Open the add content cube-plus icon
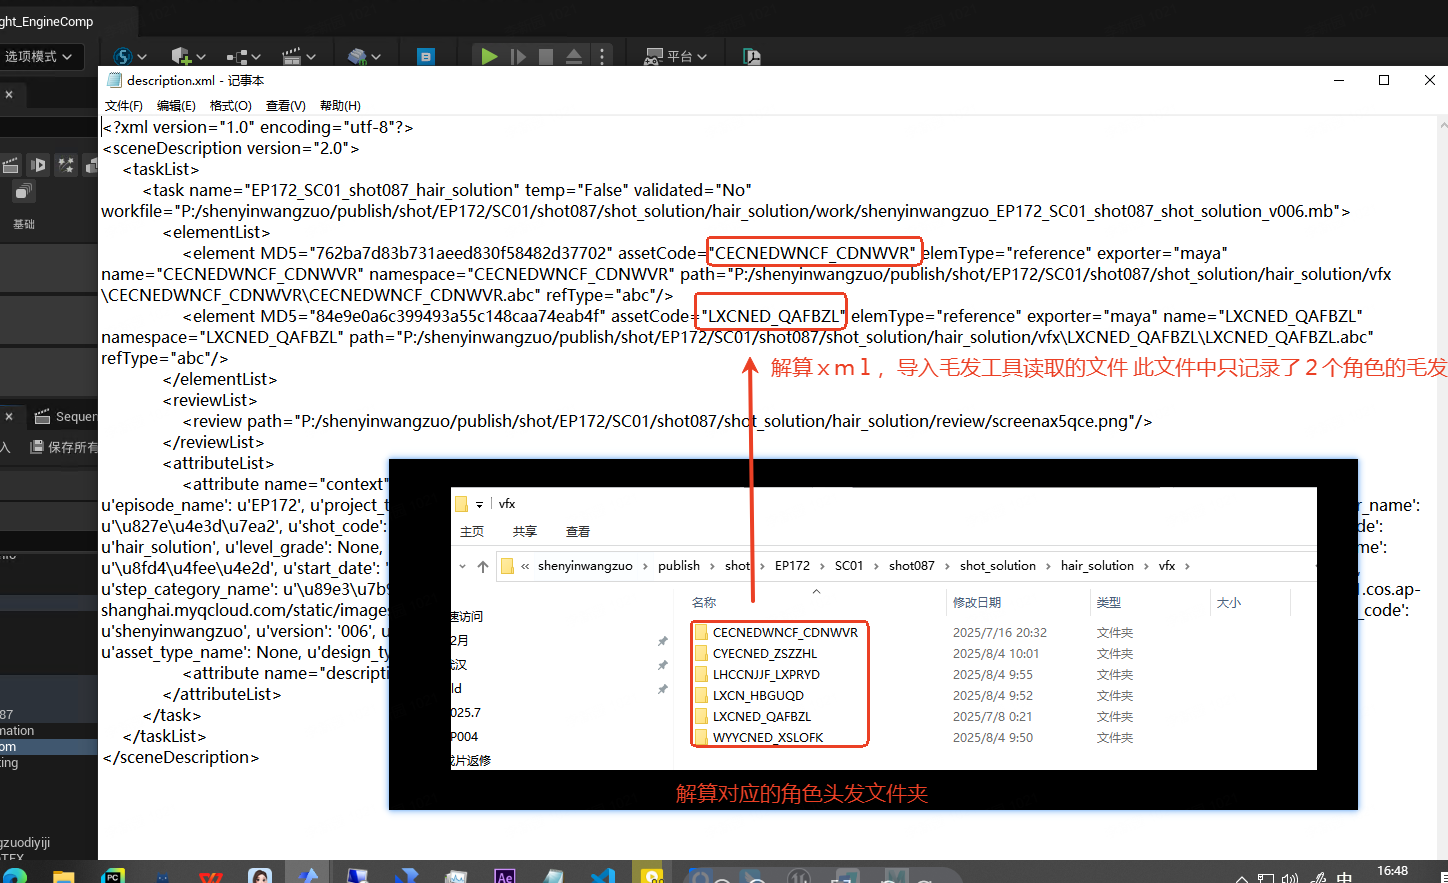 (x=187, y=57)
